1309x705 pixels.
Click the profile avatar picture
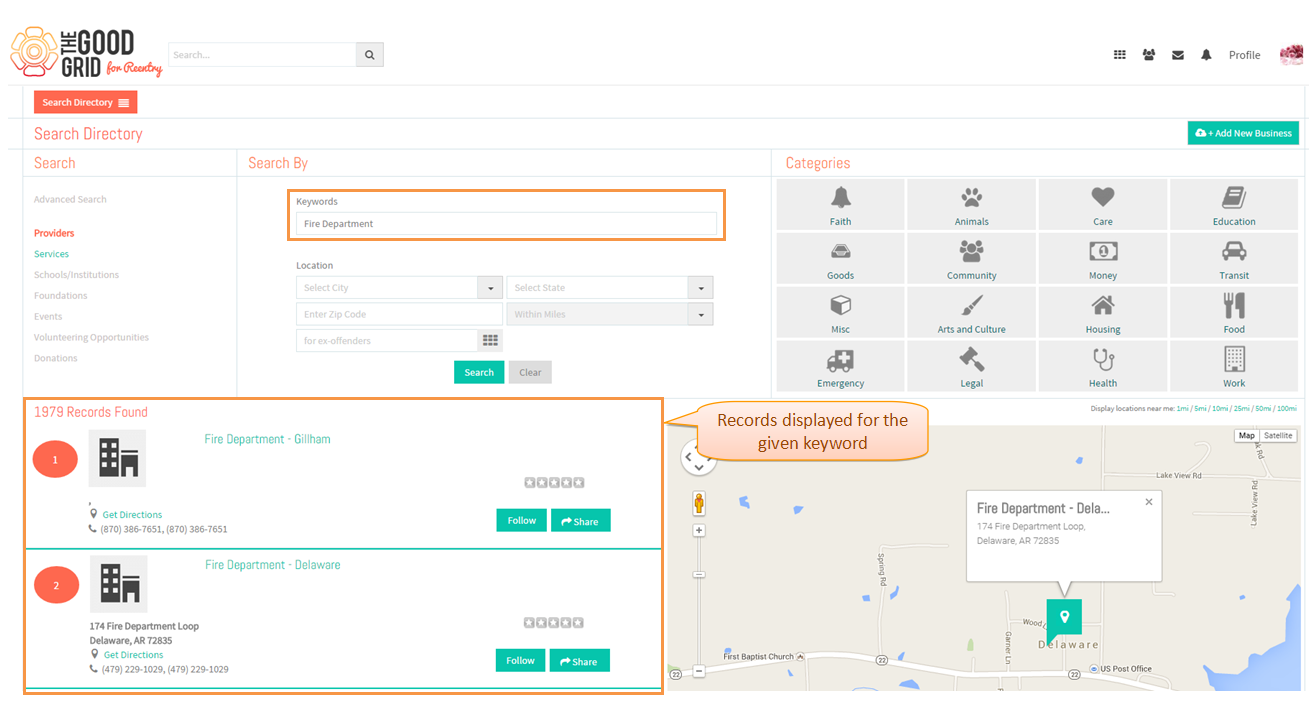(1291, 54)
